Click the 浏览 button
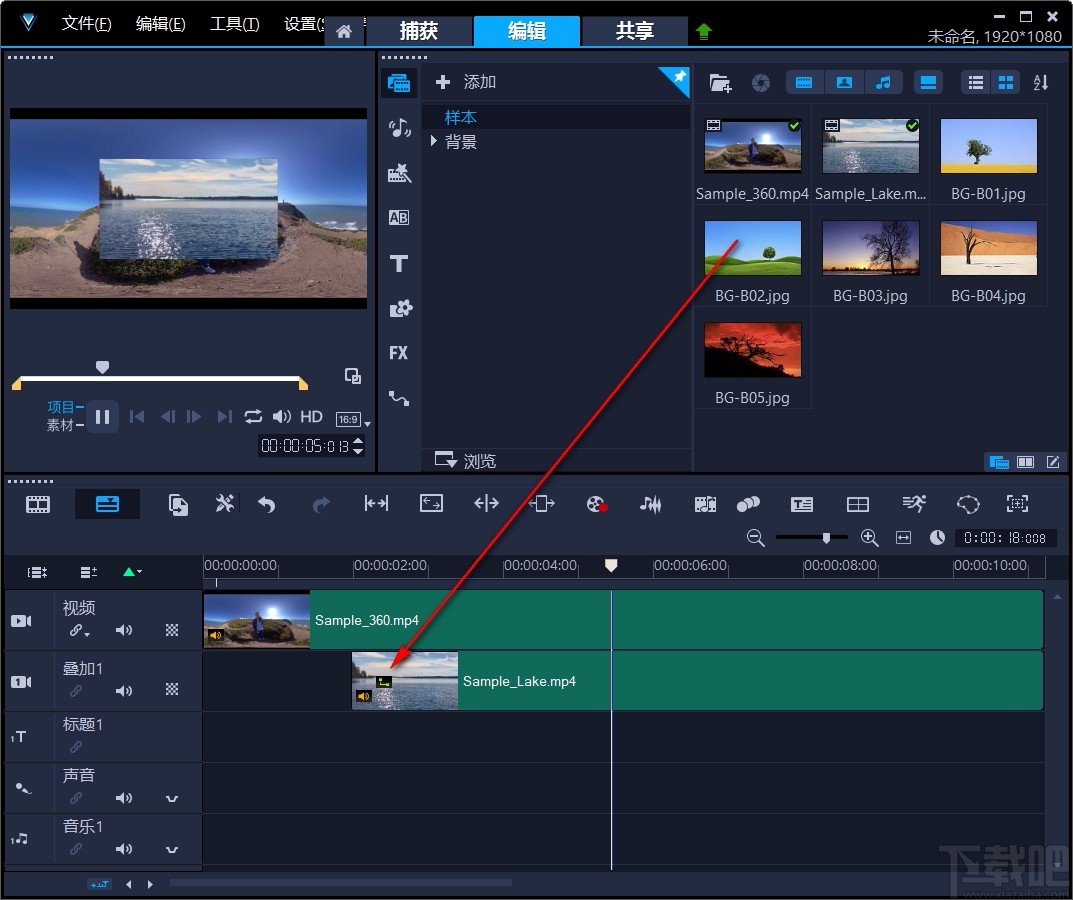Viewport: 1073px width, 900px height. (x=466, y=461)
